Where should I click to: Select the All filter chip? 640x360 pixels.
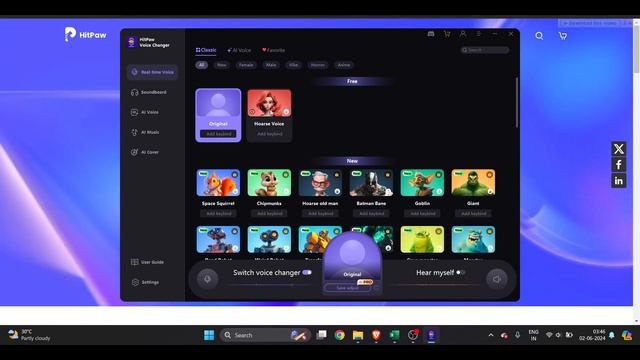tap(202, 65)
